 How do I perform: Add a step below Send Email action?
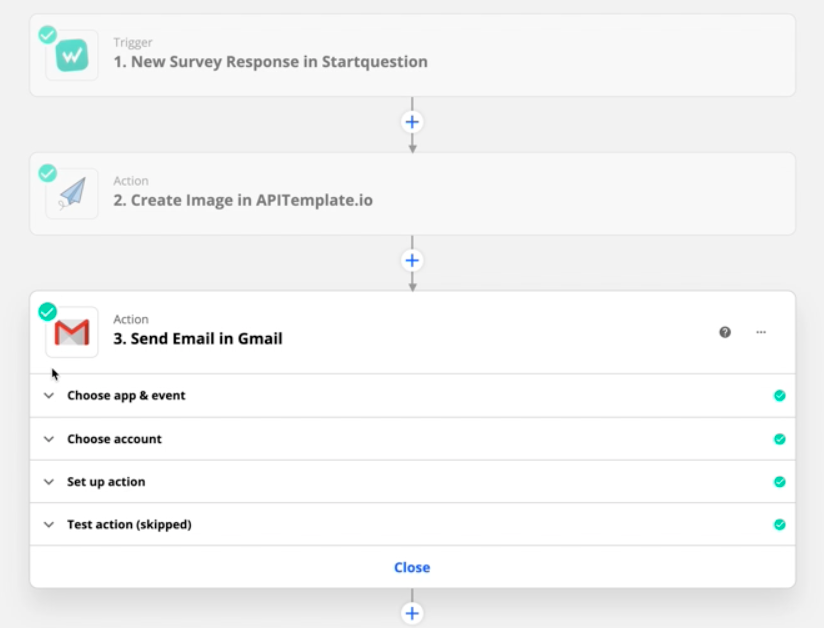(x=412, y=613)
